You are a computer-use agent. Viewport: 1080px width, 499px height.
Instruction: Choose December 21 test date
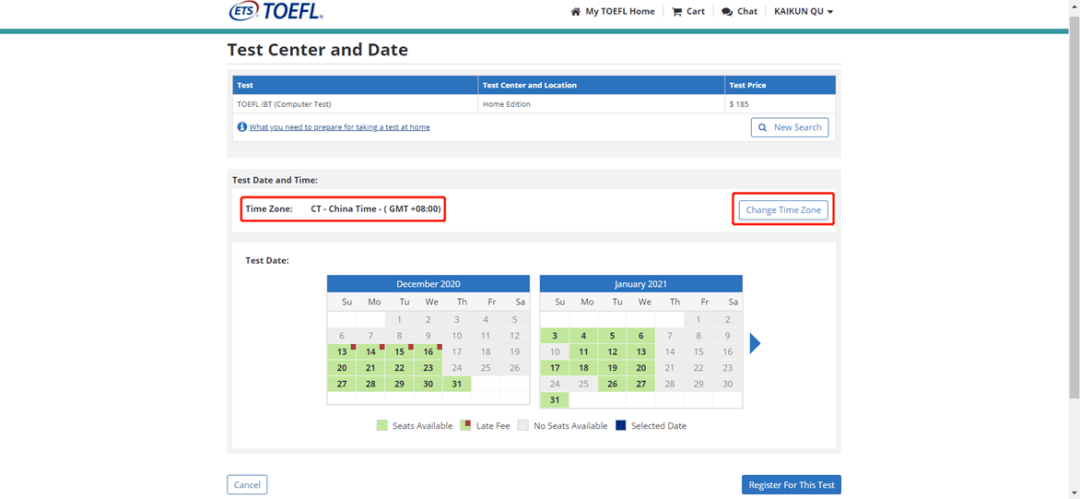(371, 368)
